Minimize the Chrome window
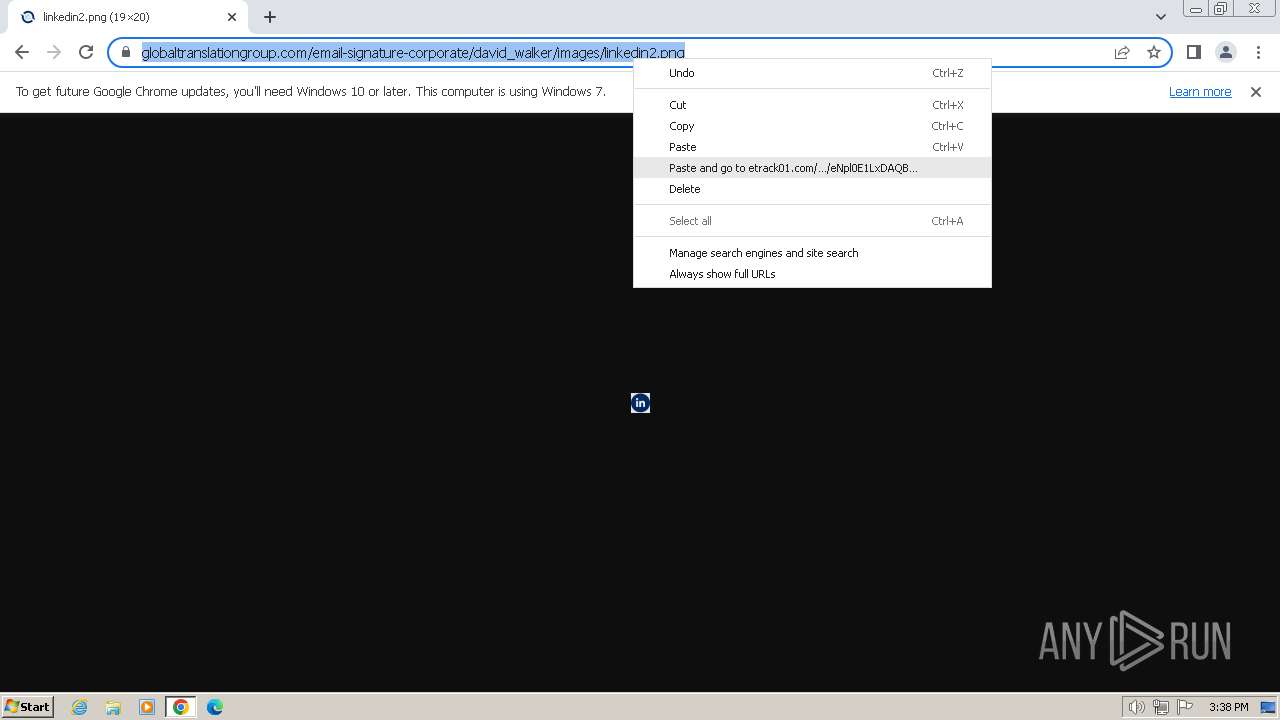 pyautogui.click(x=1196, y=9)
